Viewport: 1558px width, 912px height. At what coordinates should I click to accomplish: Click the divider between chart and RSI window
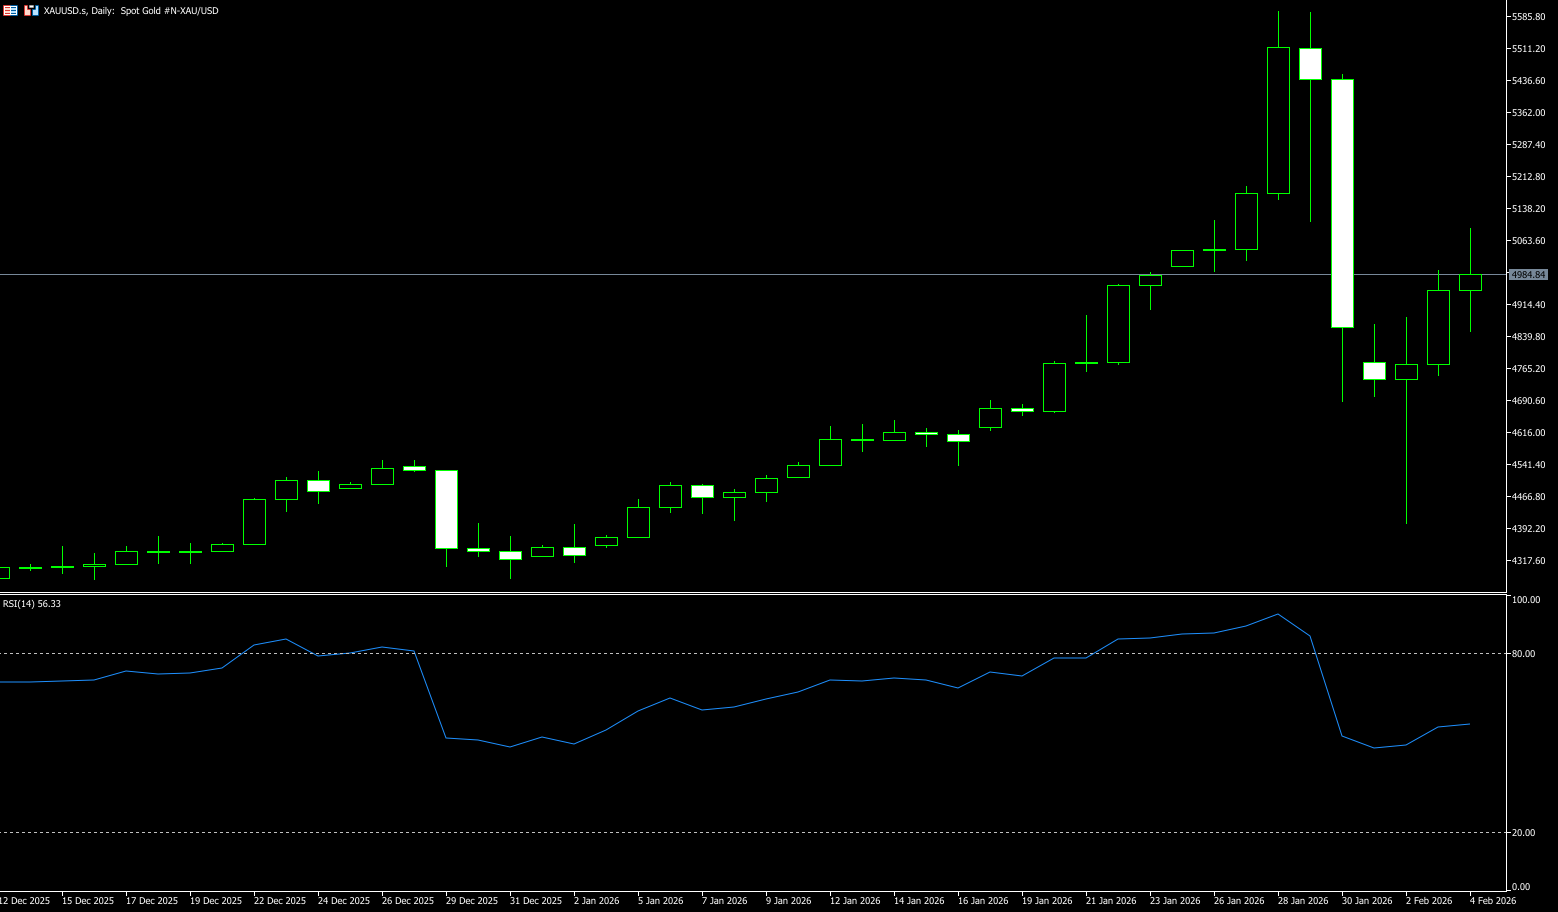click(750, 594)
